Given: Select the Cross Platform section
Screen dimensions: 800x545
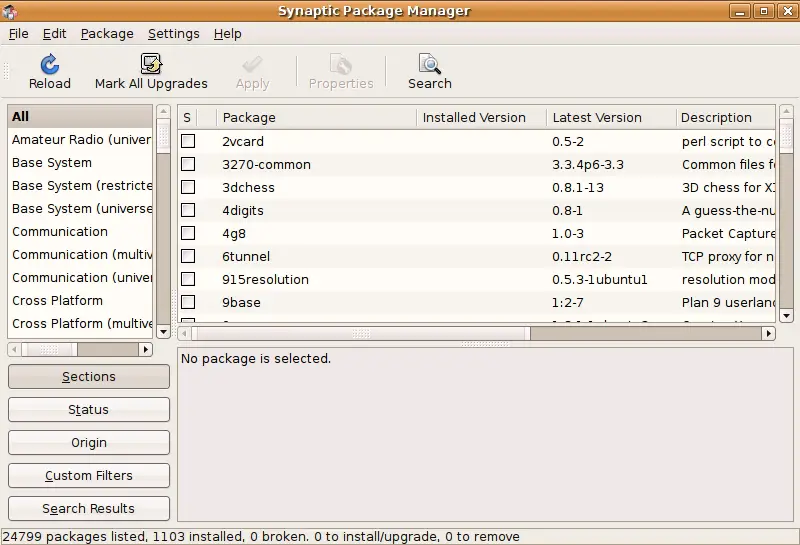Looking at the screenshot, I should (x=80, y=300).
